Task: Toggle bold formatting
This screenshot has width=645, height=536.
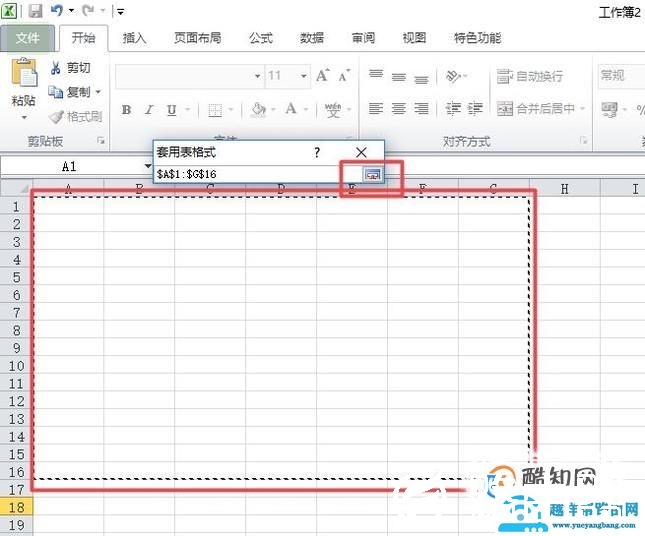Action: [127, 110]
